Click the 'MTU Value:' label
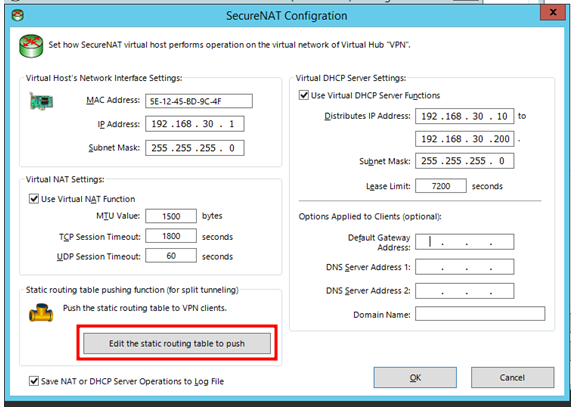This screenshot has width=573, height=410. (118, 216)
